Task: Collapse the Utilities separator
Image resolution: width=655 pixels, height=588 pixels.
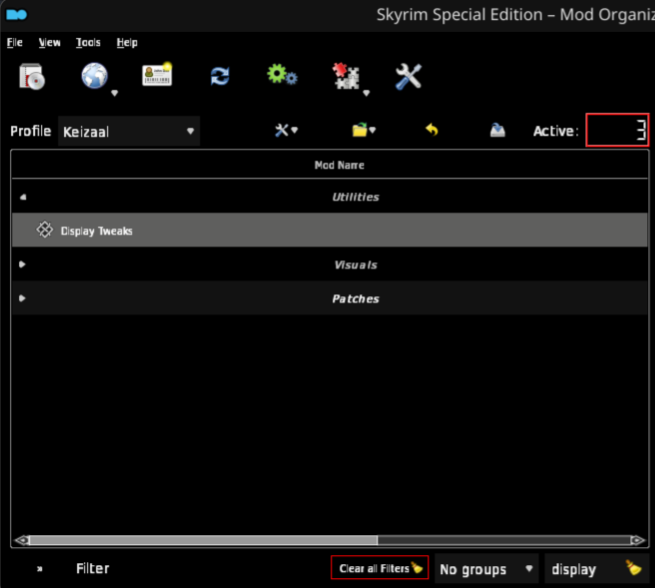Action: (x=23, y=197)
